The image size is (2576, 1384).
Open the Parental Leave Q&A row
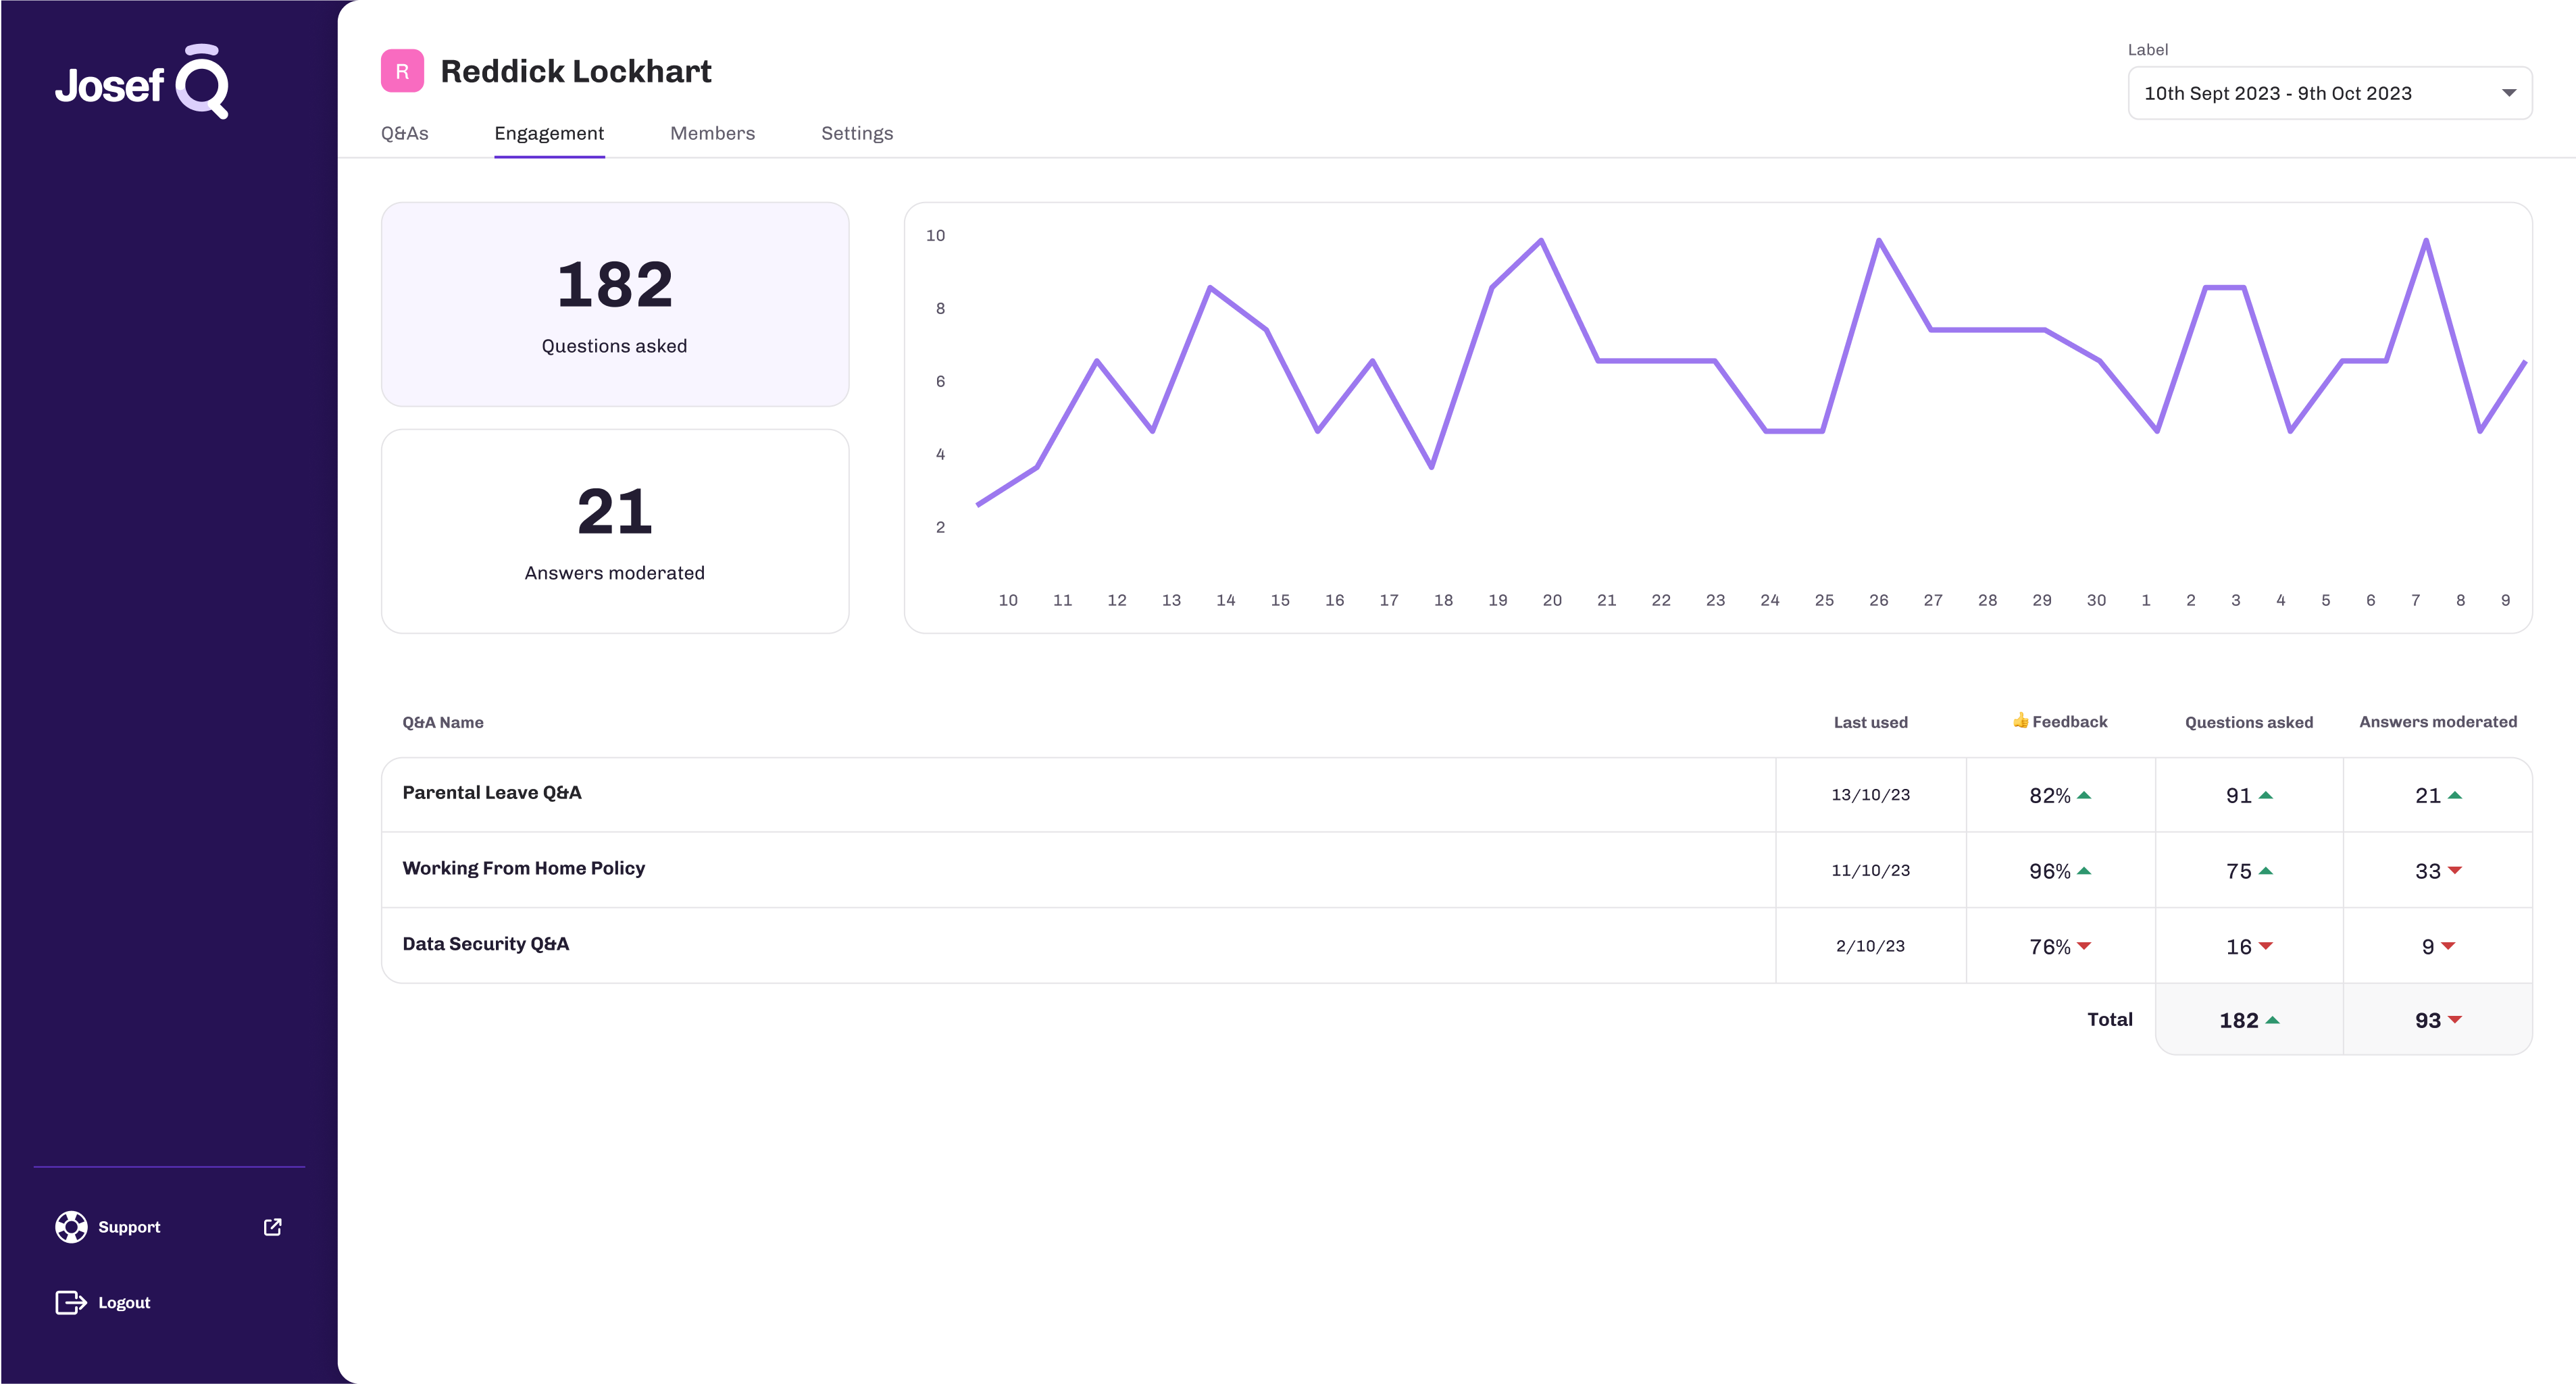(x=492, y=793)
